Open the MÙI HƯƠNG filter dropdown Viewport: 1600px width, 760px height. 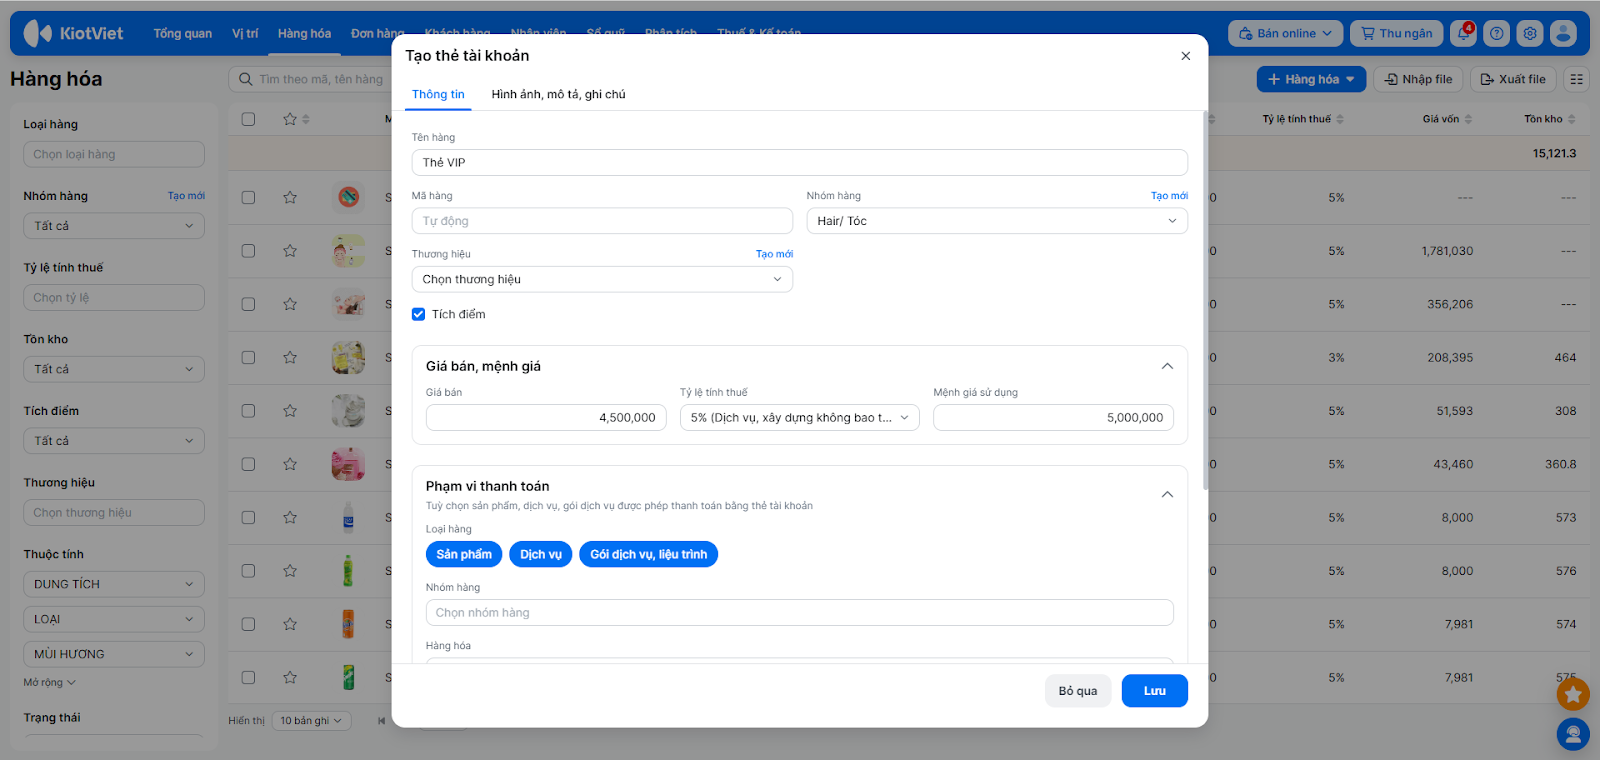click(113, 654)
